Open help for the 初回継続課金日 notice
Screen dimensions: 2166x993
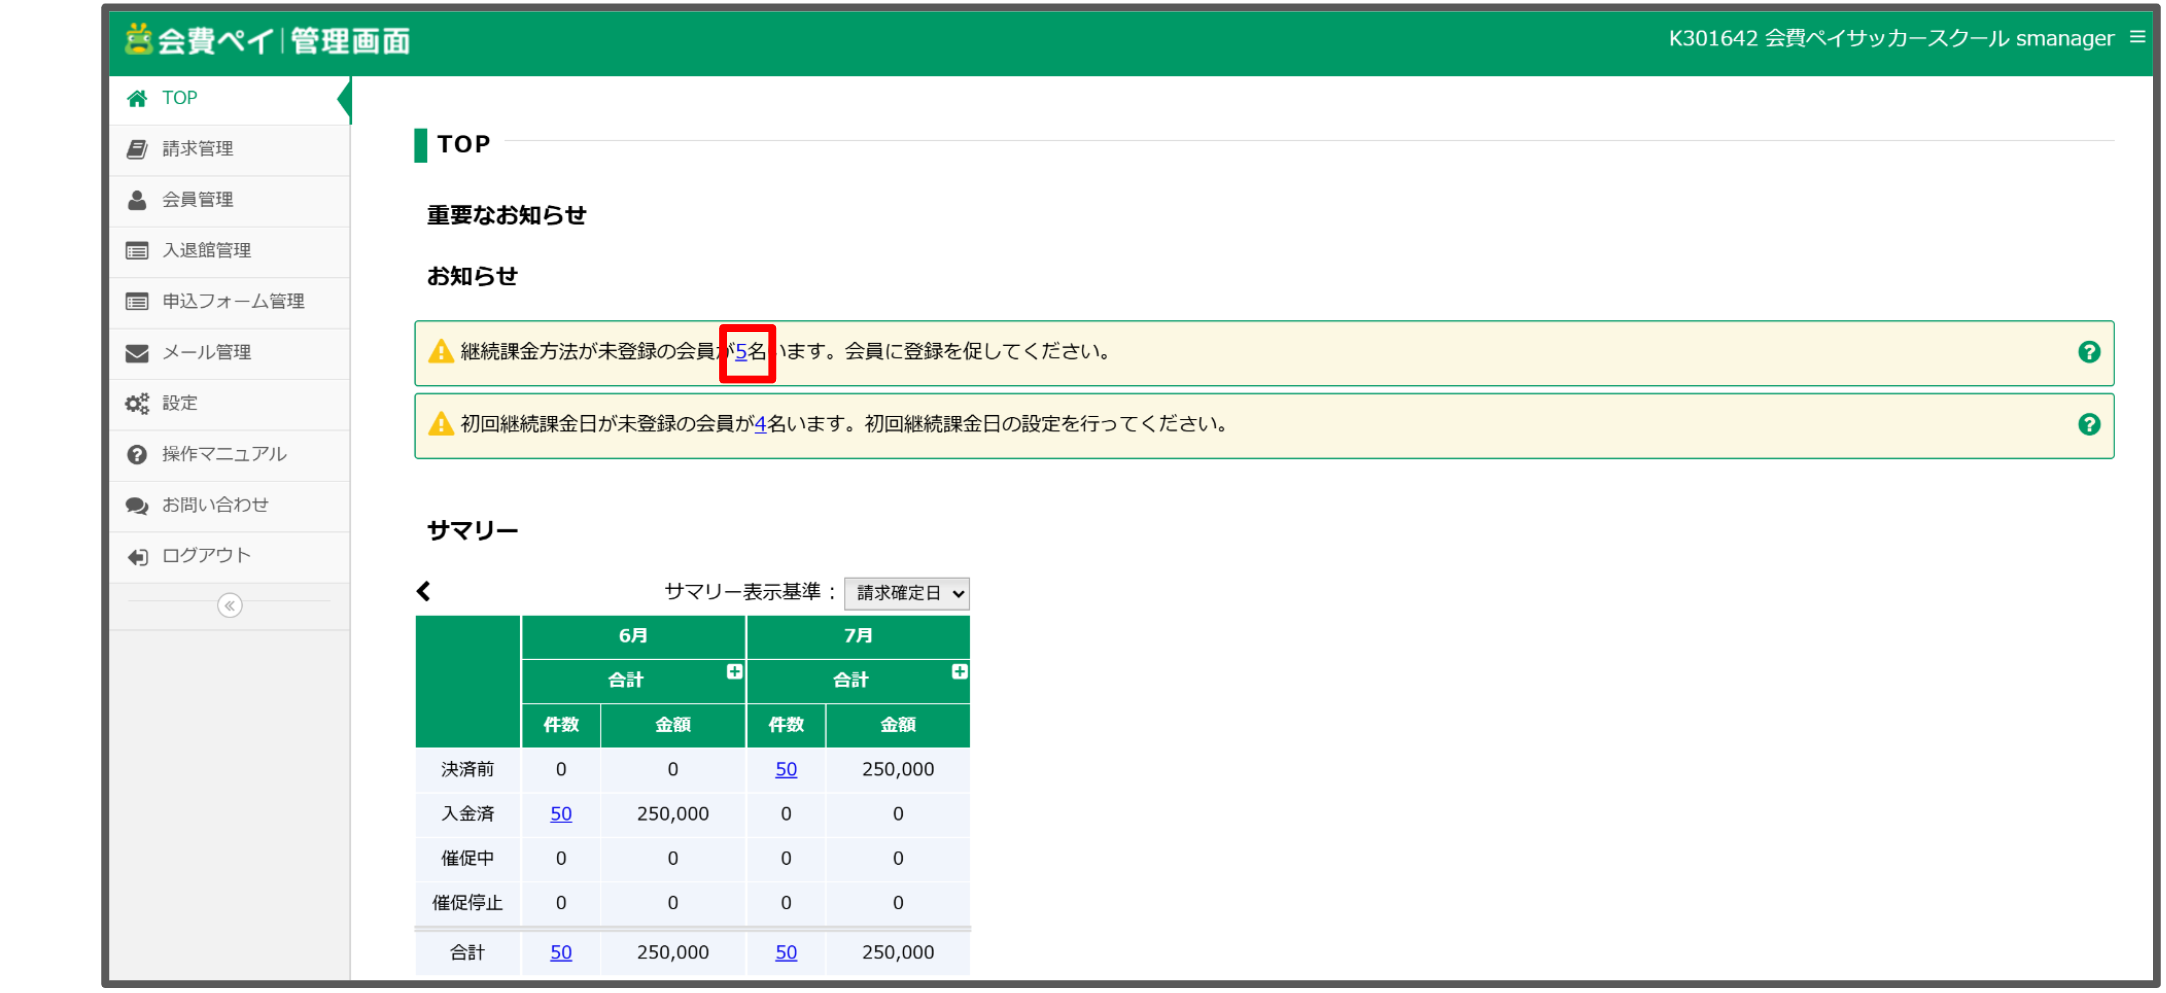tap(2091, 424)
